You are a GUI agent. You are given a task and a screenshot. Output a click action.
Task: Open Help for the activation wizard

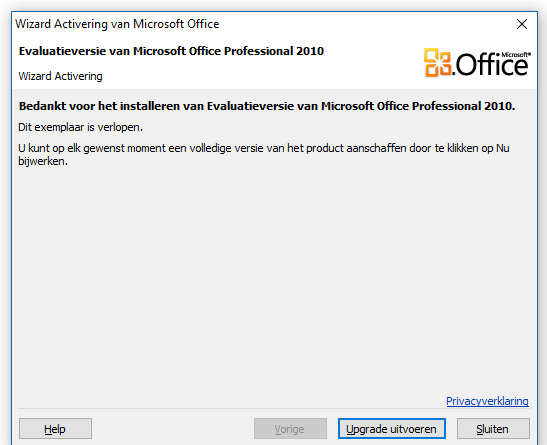point(55,429)
